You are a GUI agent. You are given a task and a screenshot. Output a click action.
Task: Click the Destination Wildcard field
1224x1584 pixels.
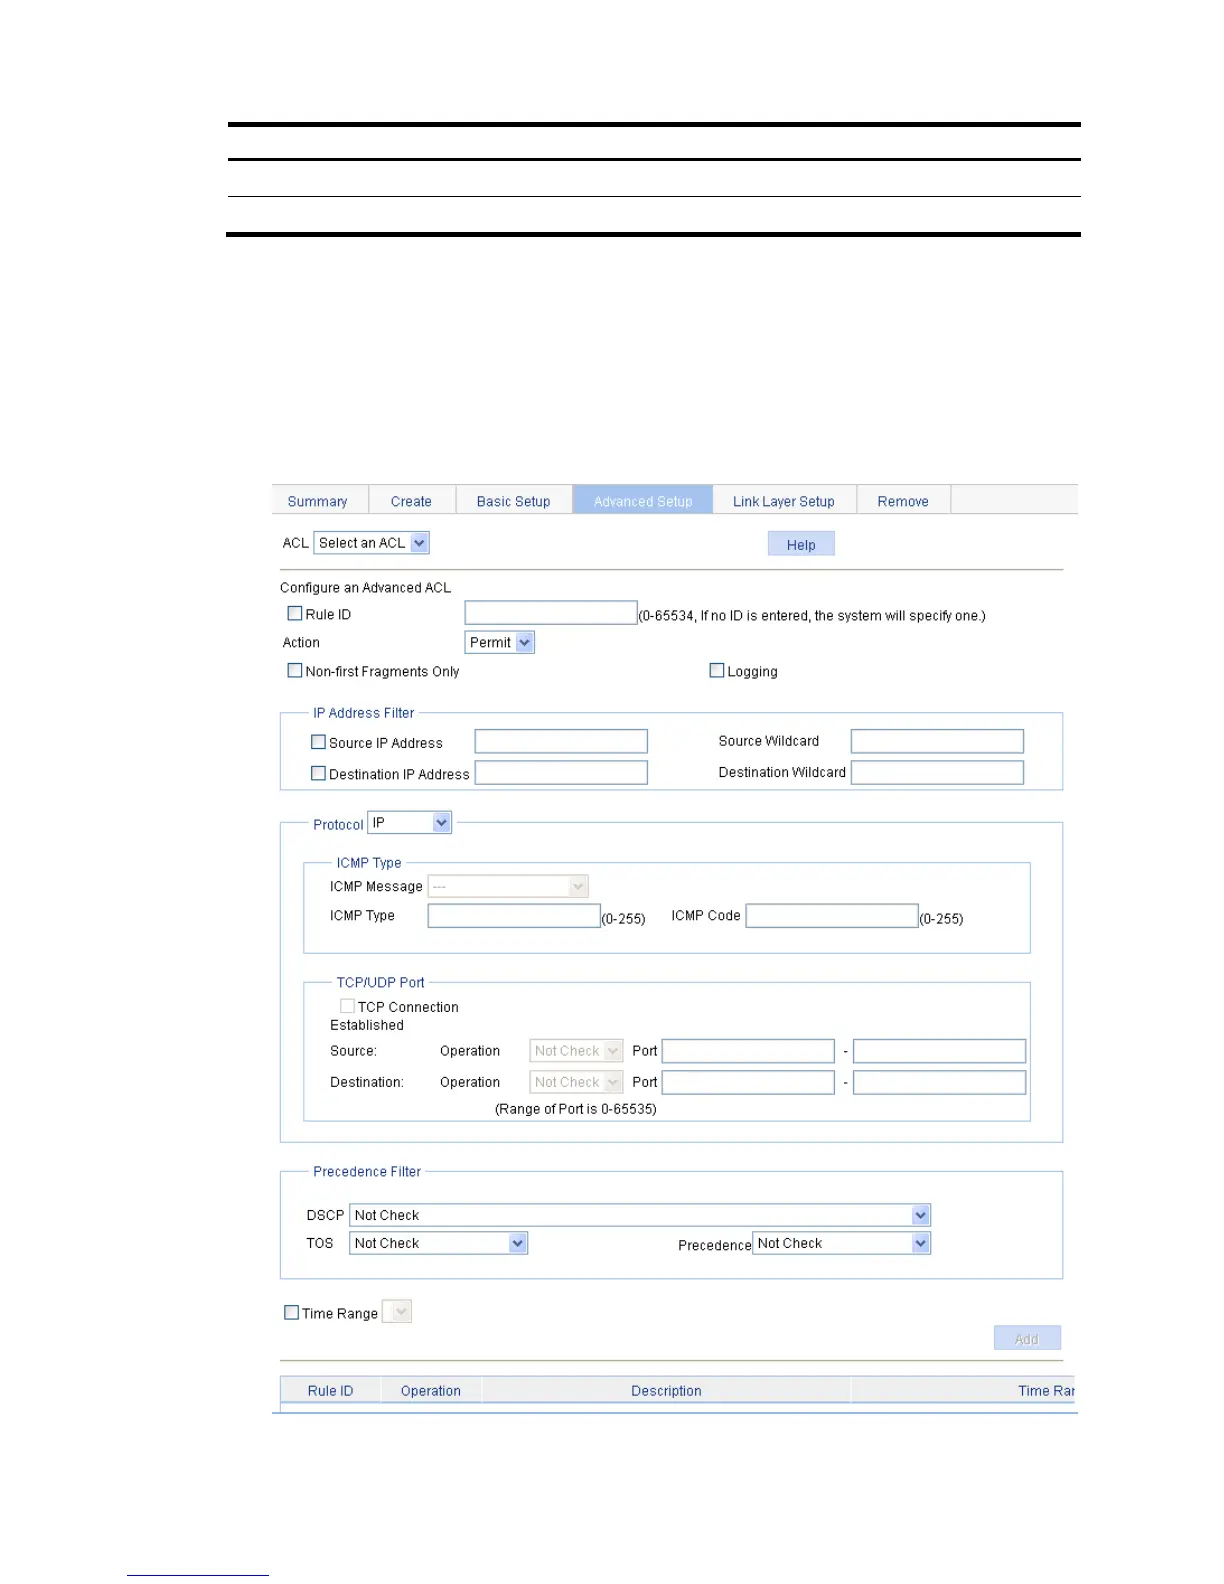point(937,772)
